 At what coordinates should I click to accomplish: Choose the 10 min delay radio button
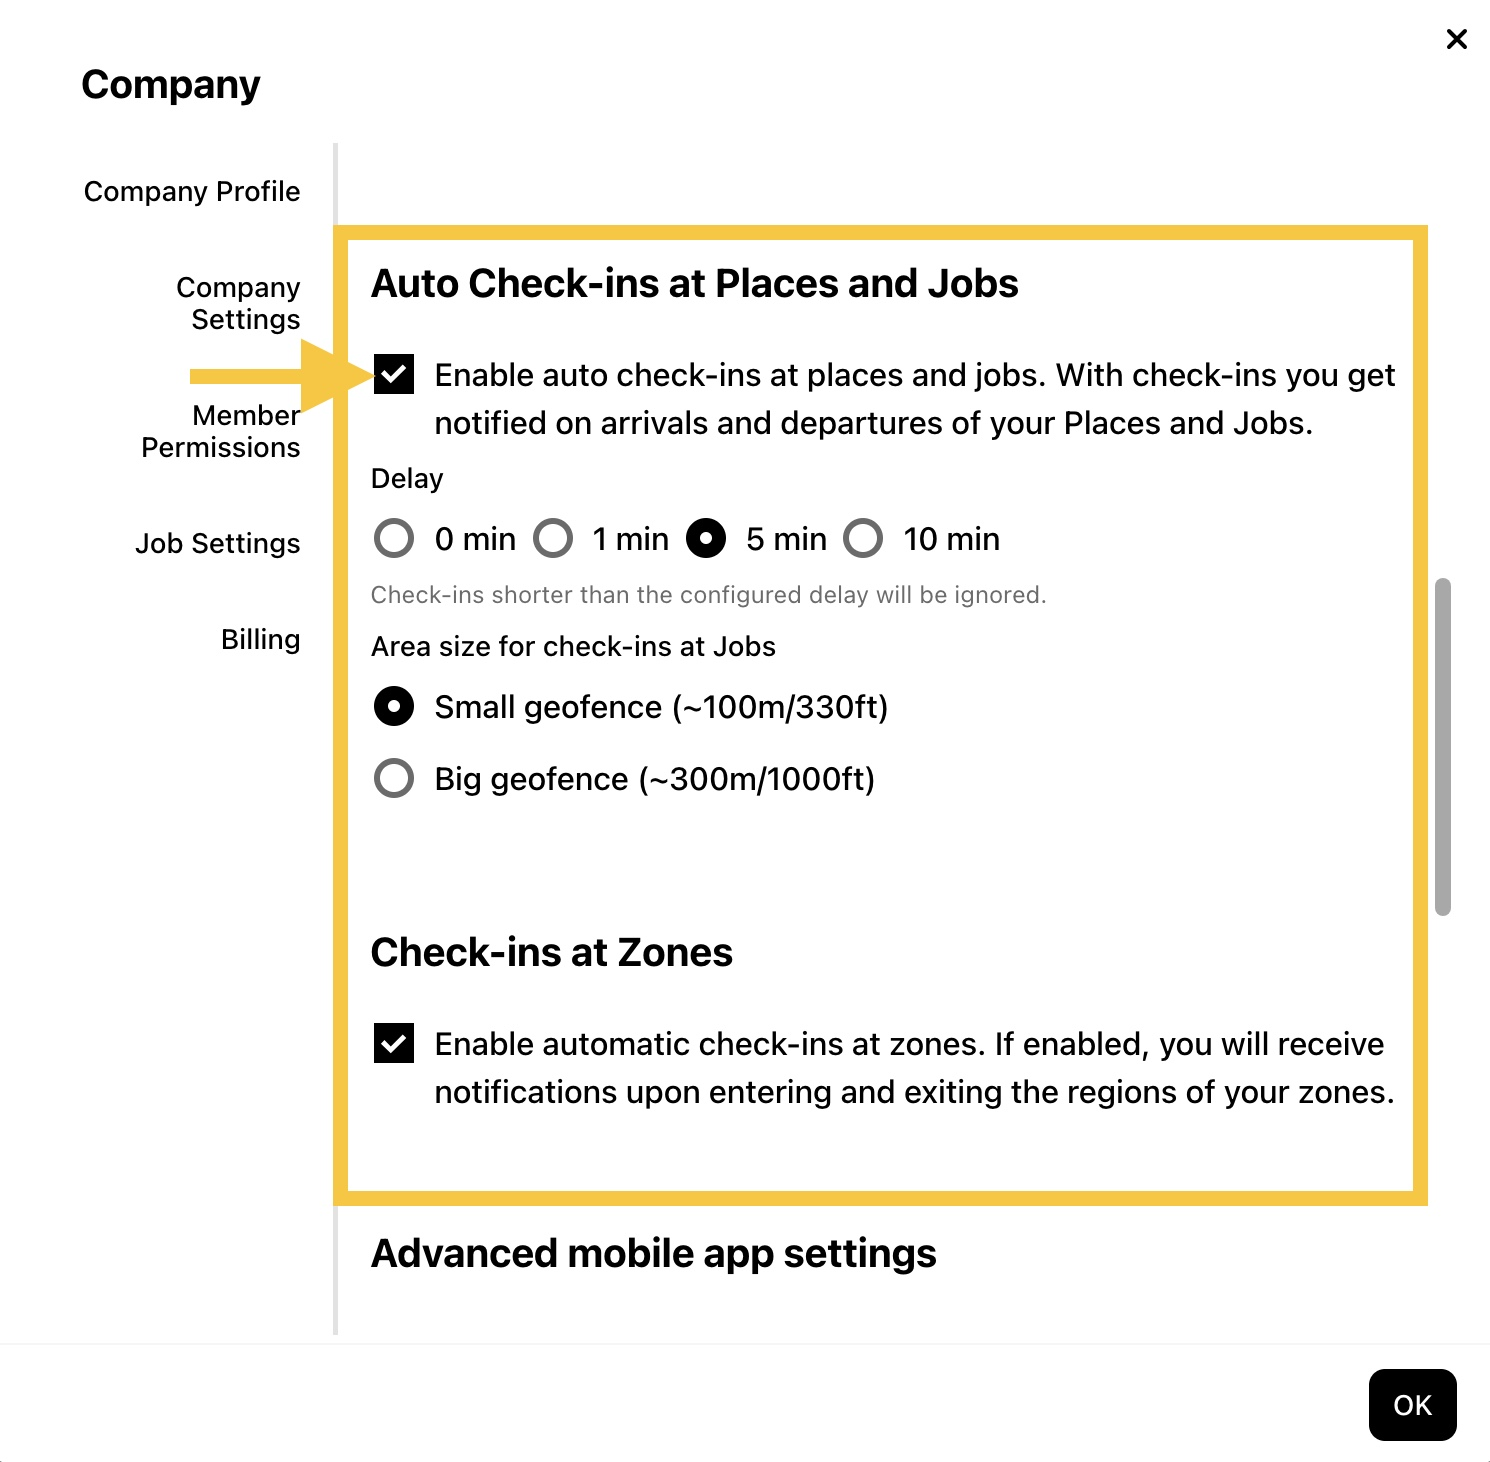pos(863,538)
